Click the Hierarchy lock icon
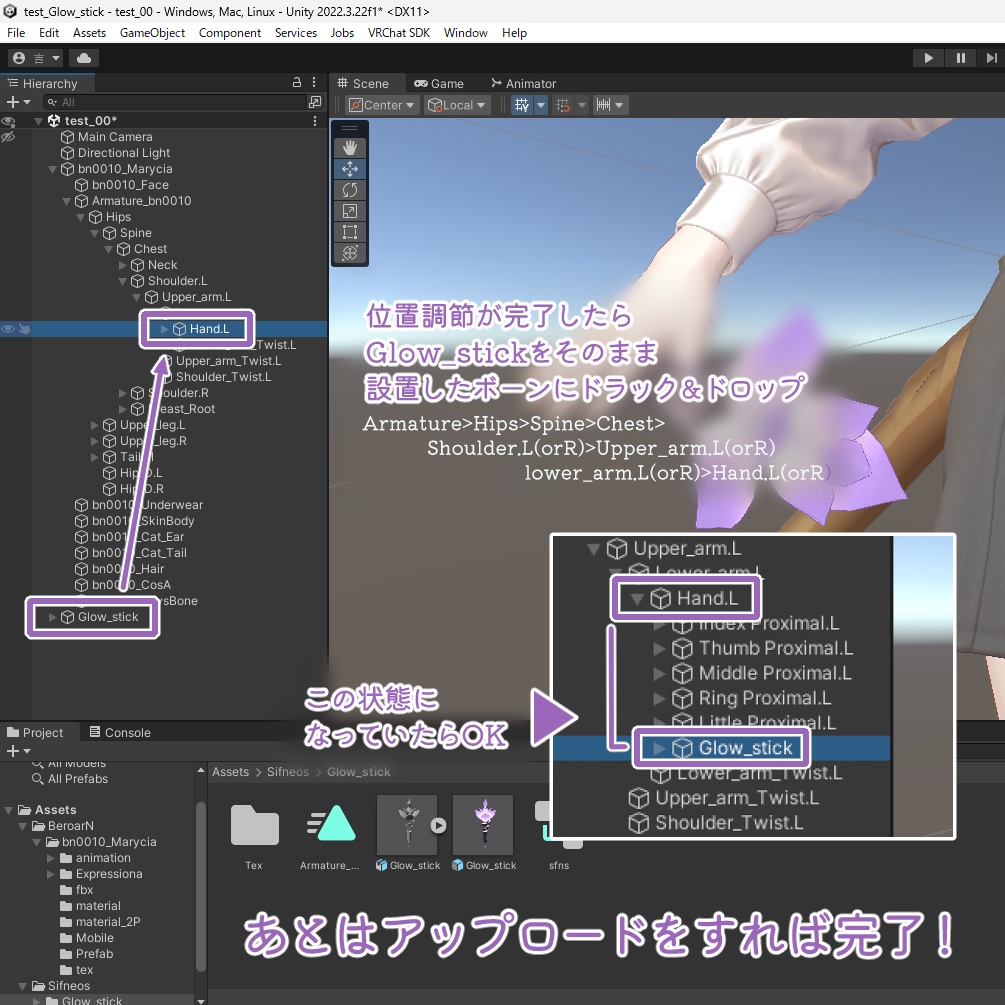 [x=296, y=82]
